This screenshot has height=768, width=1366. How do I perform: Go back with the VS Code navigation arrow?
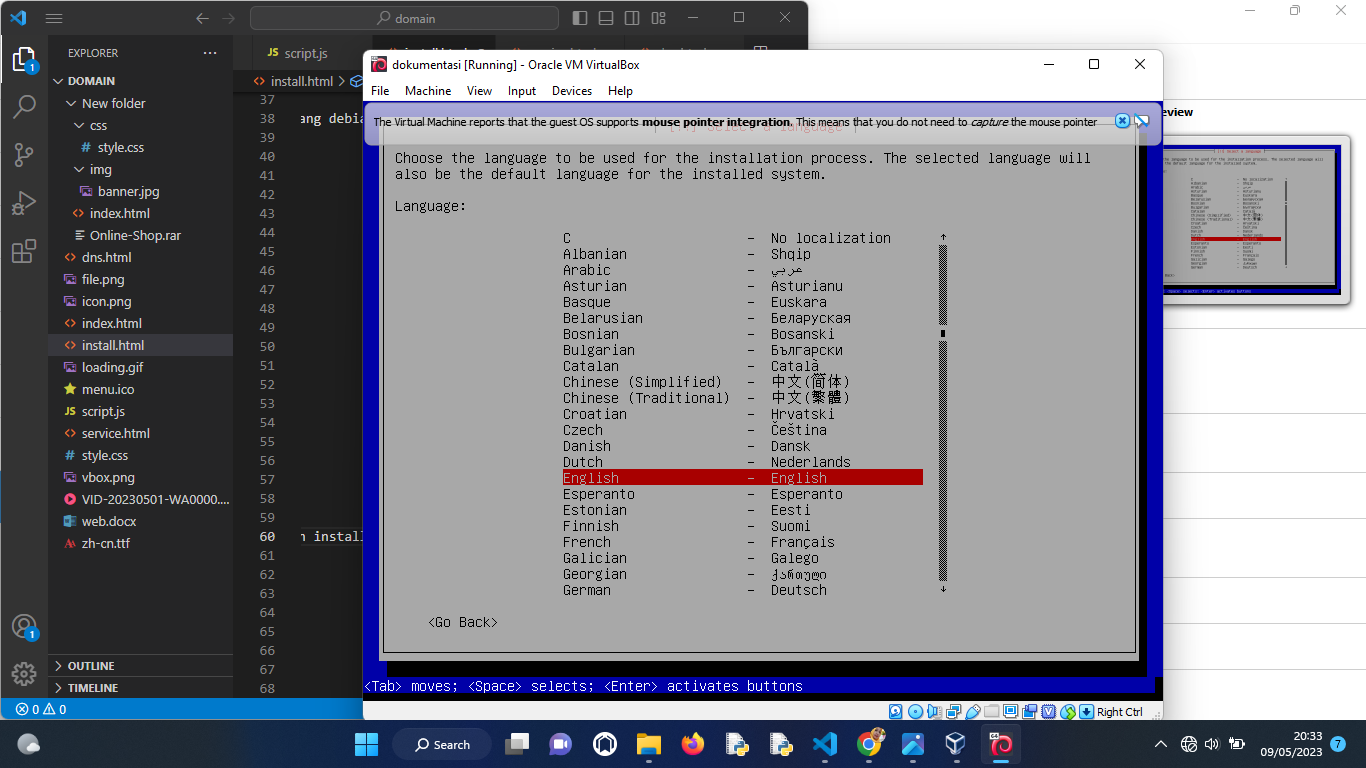click(x=203, y=18)
